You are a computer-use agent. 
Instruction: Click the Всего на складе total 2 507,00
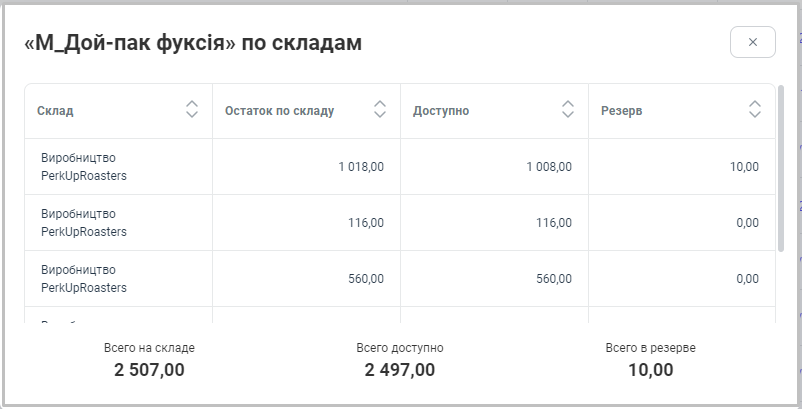tap(149, 370)
